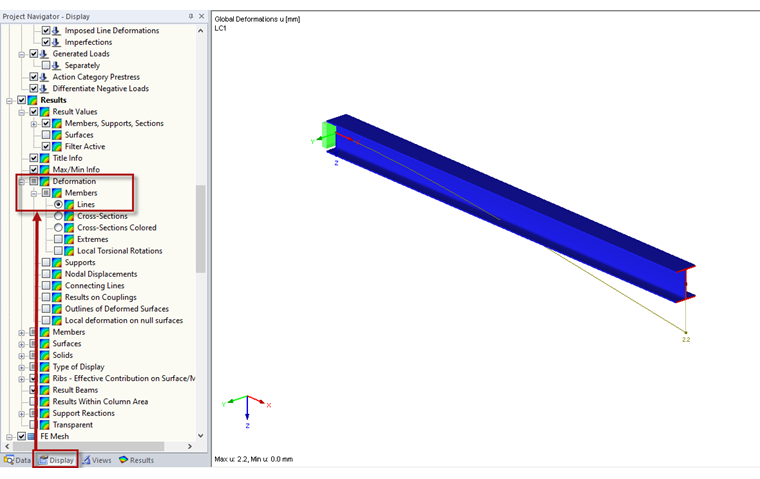Click the Generated Loads icon

coord(45,54)
